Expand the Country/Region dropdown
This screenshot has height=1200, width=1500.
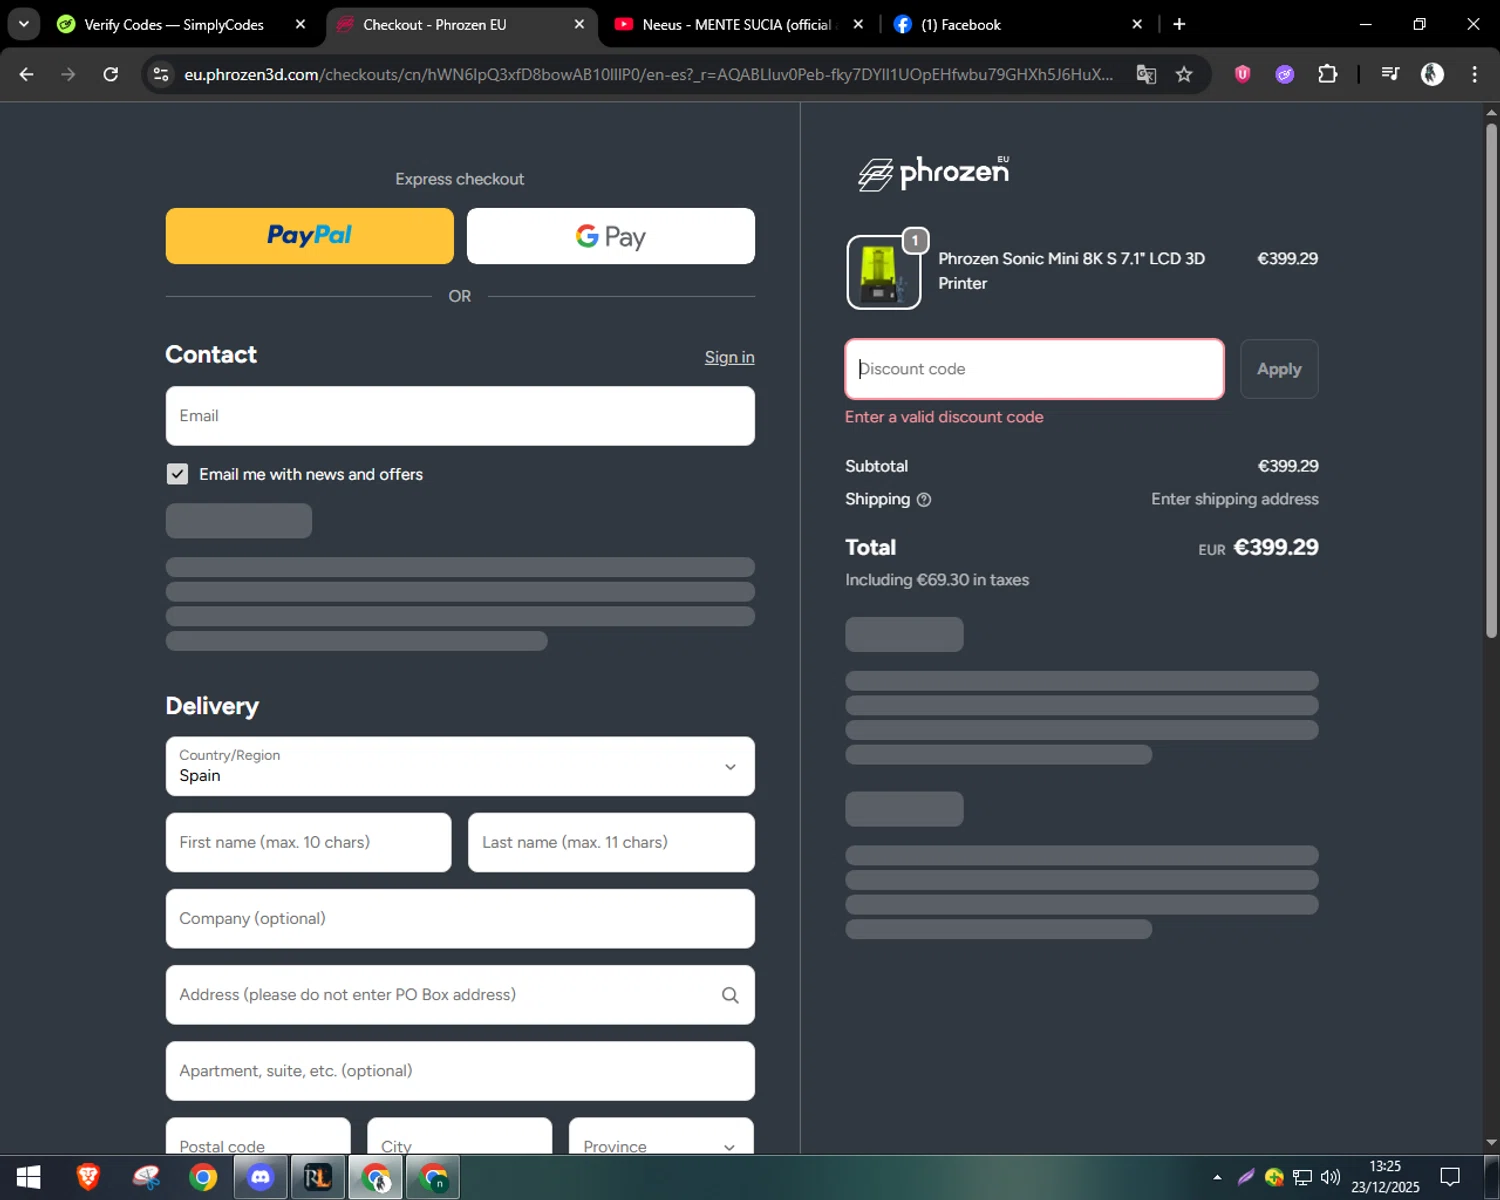coord(460,767)
